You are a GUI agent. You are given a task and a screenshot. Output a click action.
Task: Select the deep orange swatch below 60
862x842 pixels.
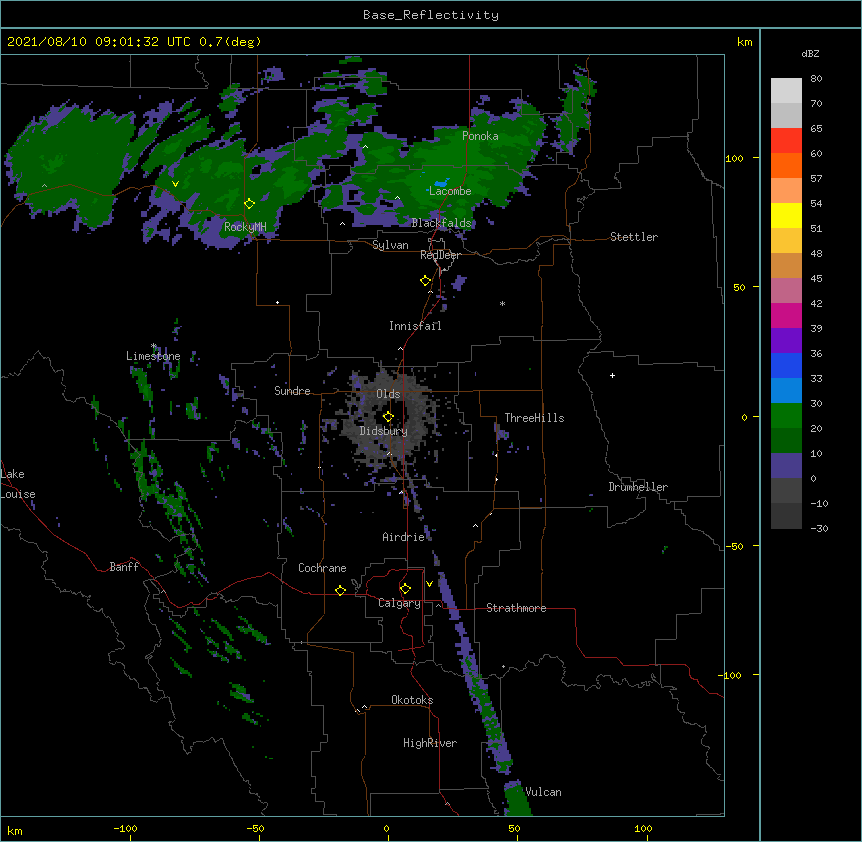tap(786, 165)
